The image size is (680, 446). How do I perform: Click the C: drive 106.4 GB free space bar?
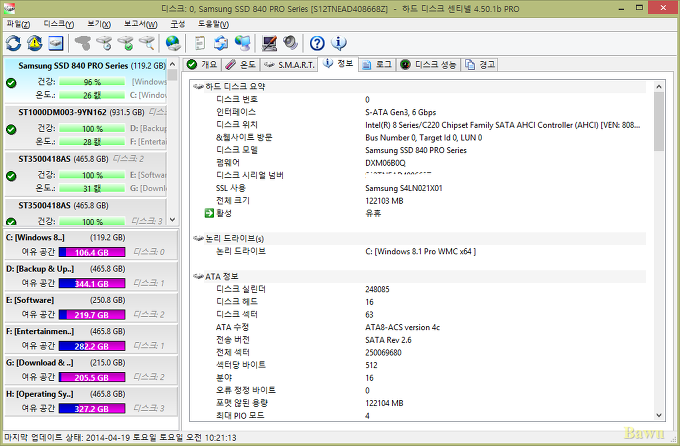pyautogui.click(x=92, y=252)
